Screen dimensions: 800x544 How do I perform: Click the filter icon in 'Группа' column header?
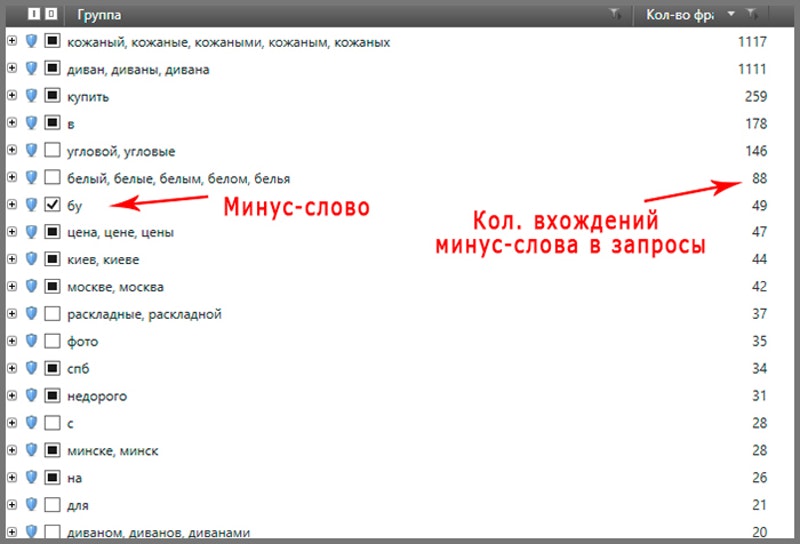tap(614, 14)
